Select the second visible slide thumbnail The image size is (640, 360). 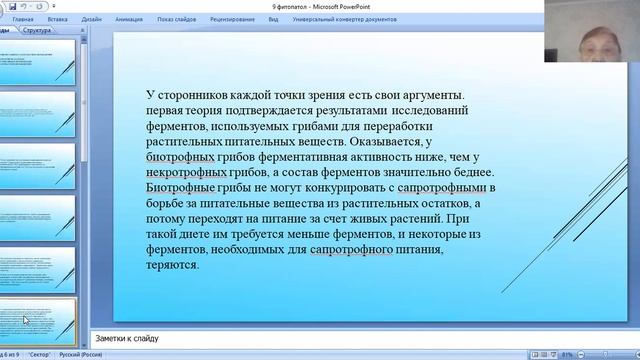coord(37,114)
